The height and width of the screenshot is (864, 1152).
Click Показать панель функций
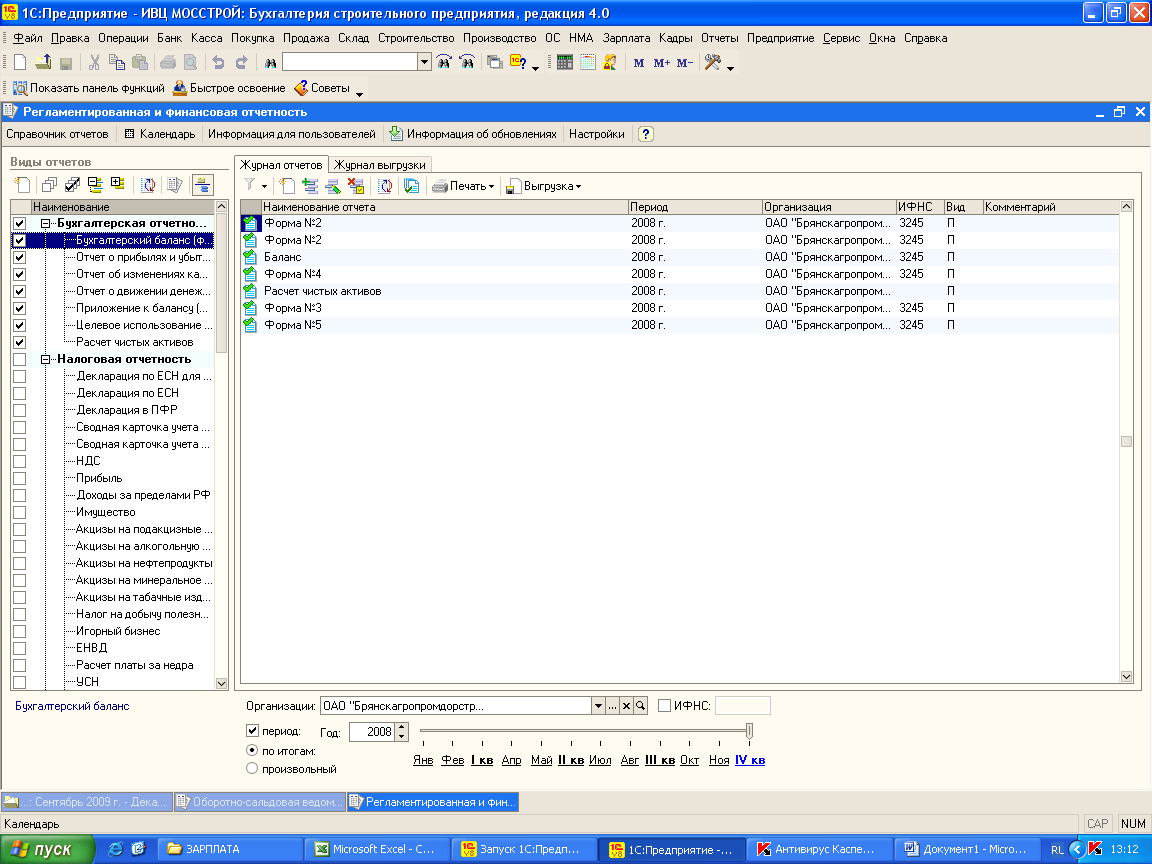[x=89, y=88]
